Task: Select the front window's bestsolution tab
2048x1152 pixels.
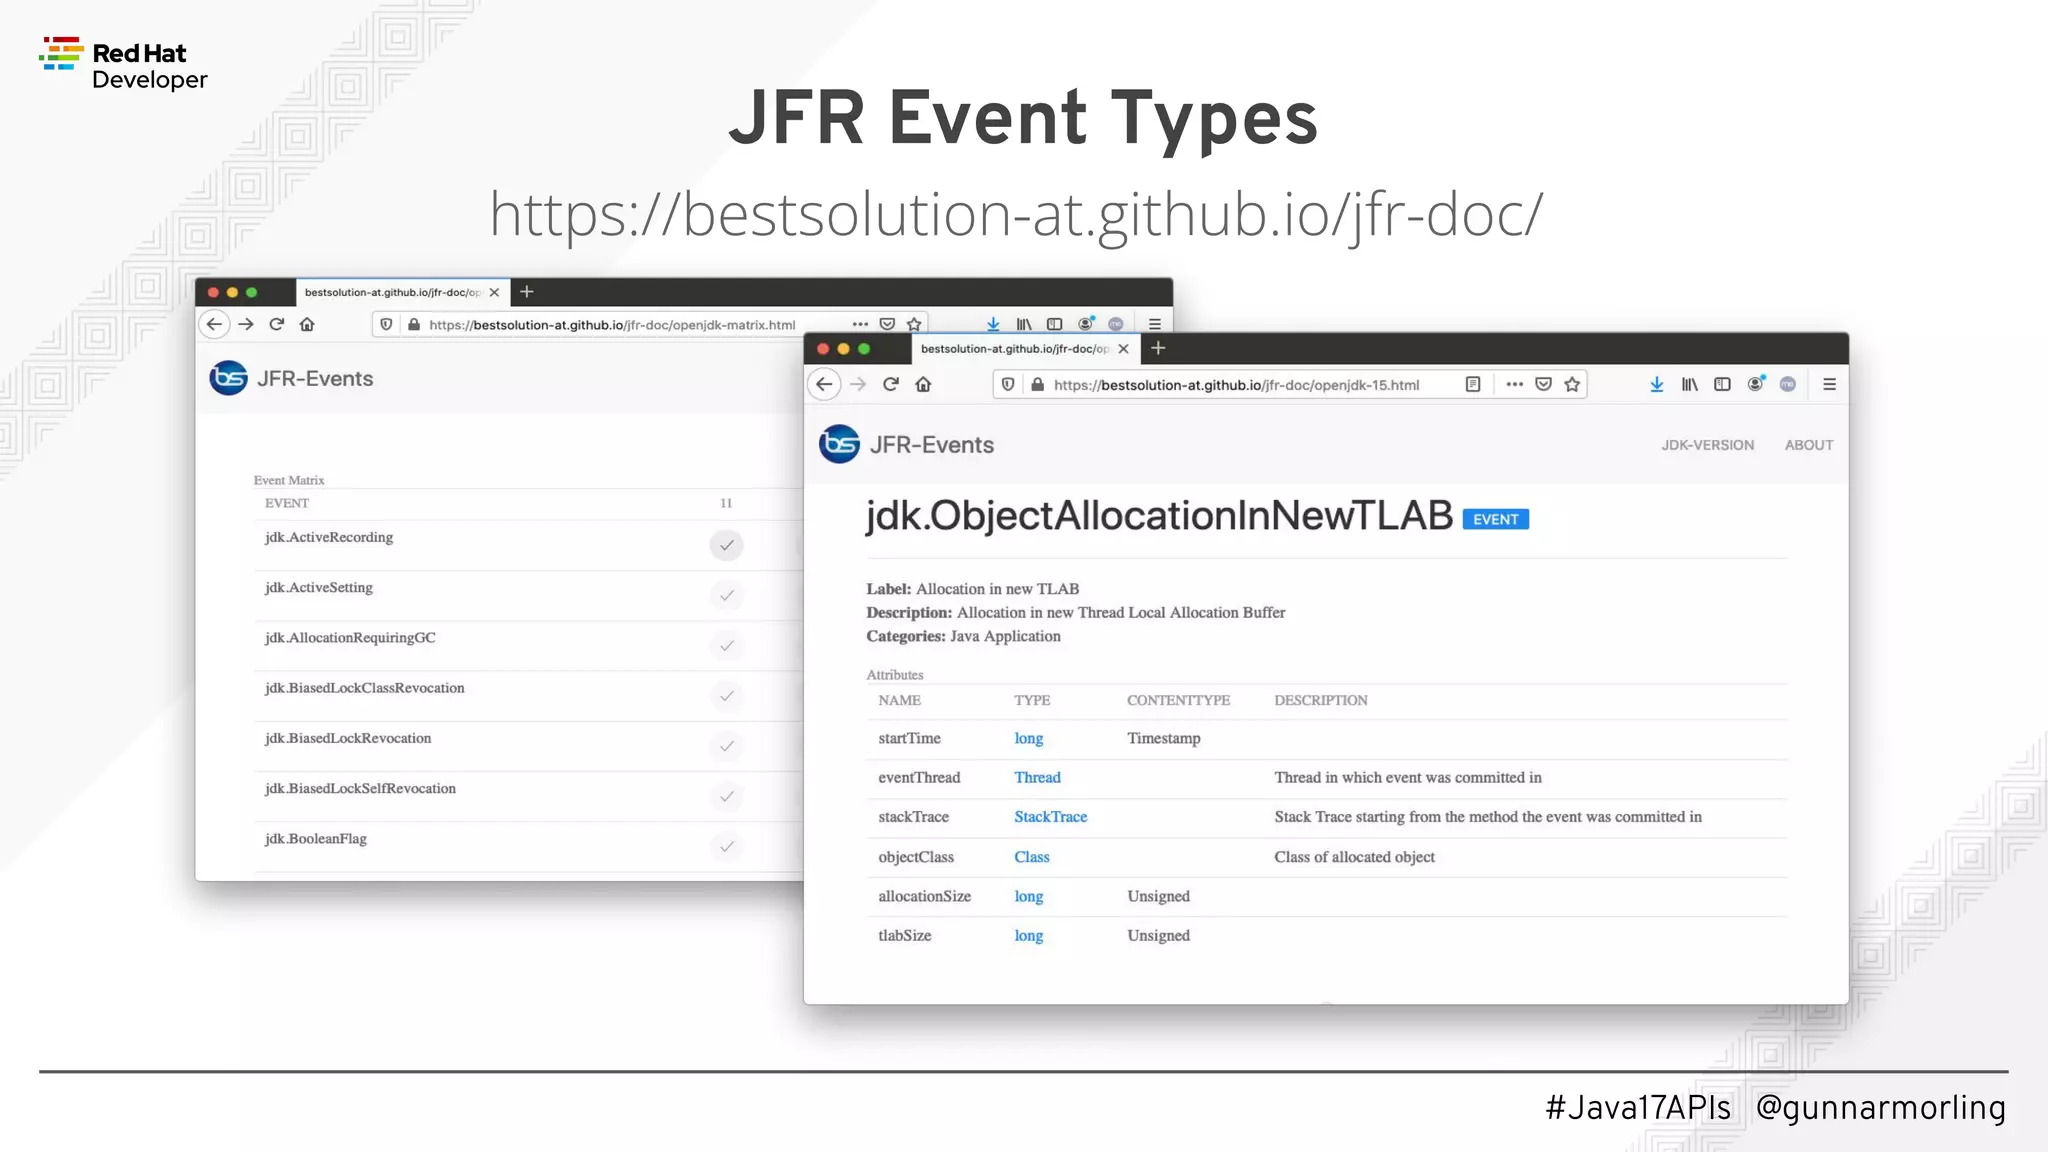Action: tap(1025, 349)
